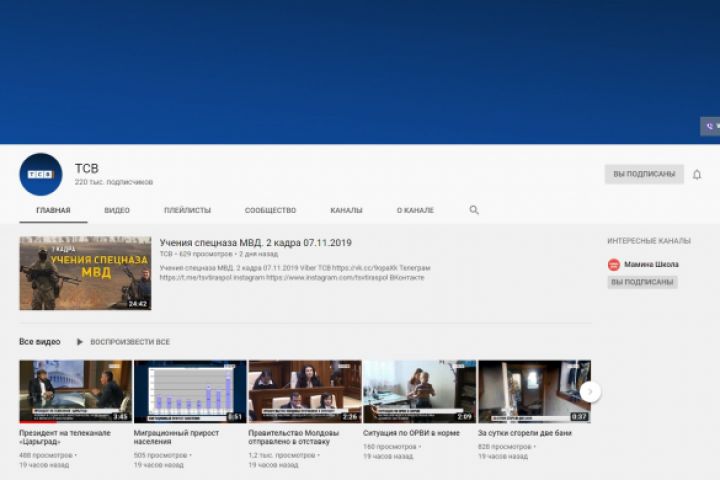The image size is (720, 480).
Task: Click the channel search magnifier icon
Action: pos(474,210)
